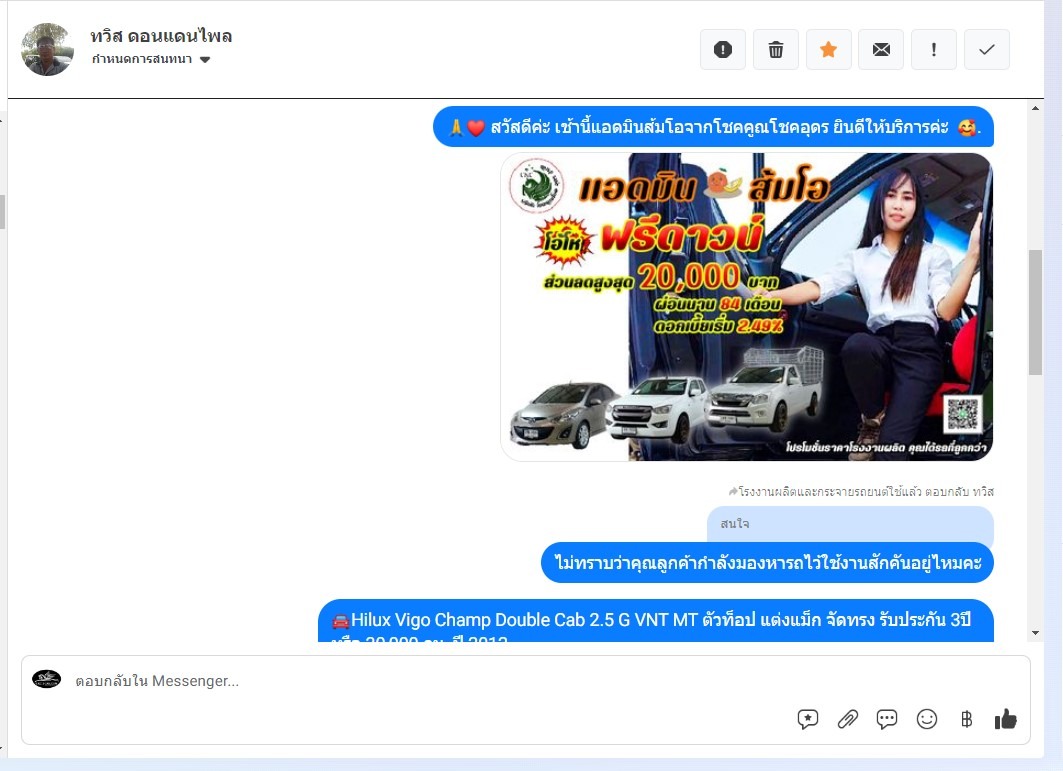
Task: Click the greeting message สวัสดีค่ะ bubble
Action: tap(713, 127)
